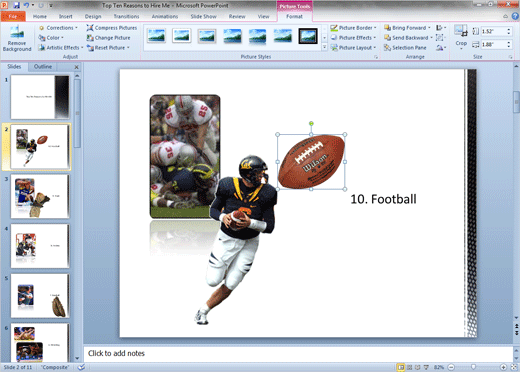This screenshot has height=372, width=520.
Task: Switch to the Outline pane tab
Action: pos(43,67)
